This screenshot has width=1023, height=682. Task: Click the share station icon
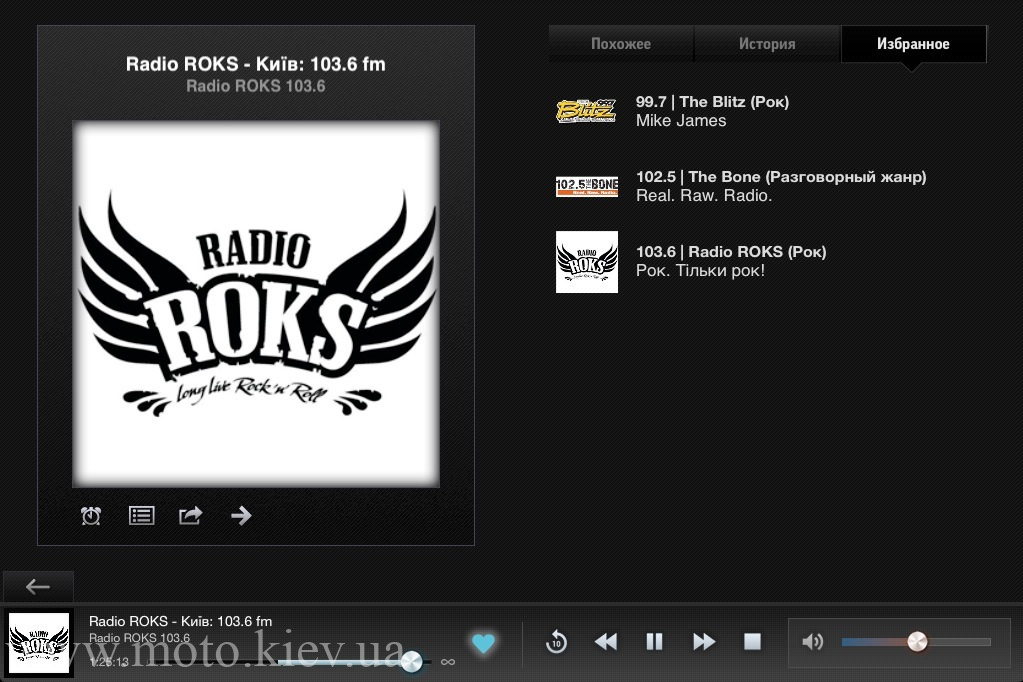point(191,516)
